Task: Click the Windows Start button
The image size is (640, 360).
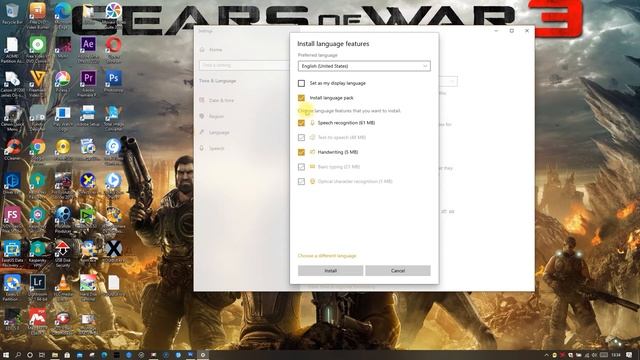Action: pos(6,355)
